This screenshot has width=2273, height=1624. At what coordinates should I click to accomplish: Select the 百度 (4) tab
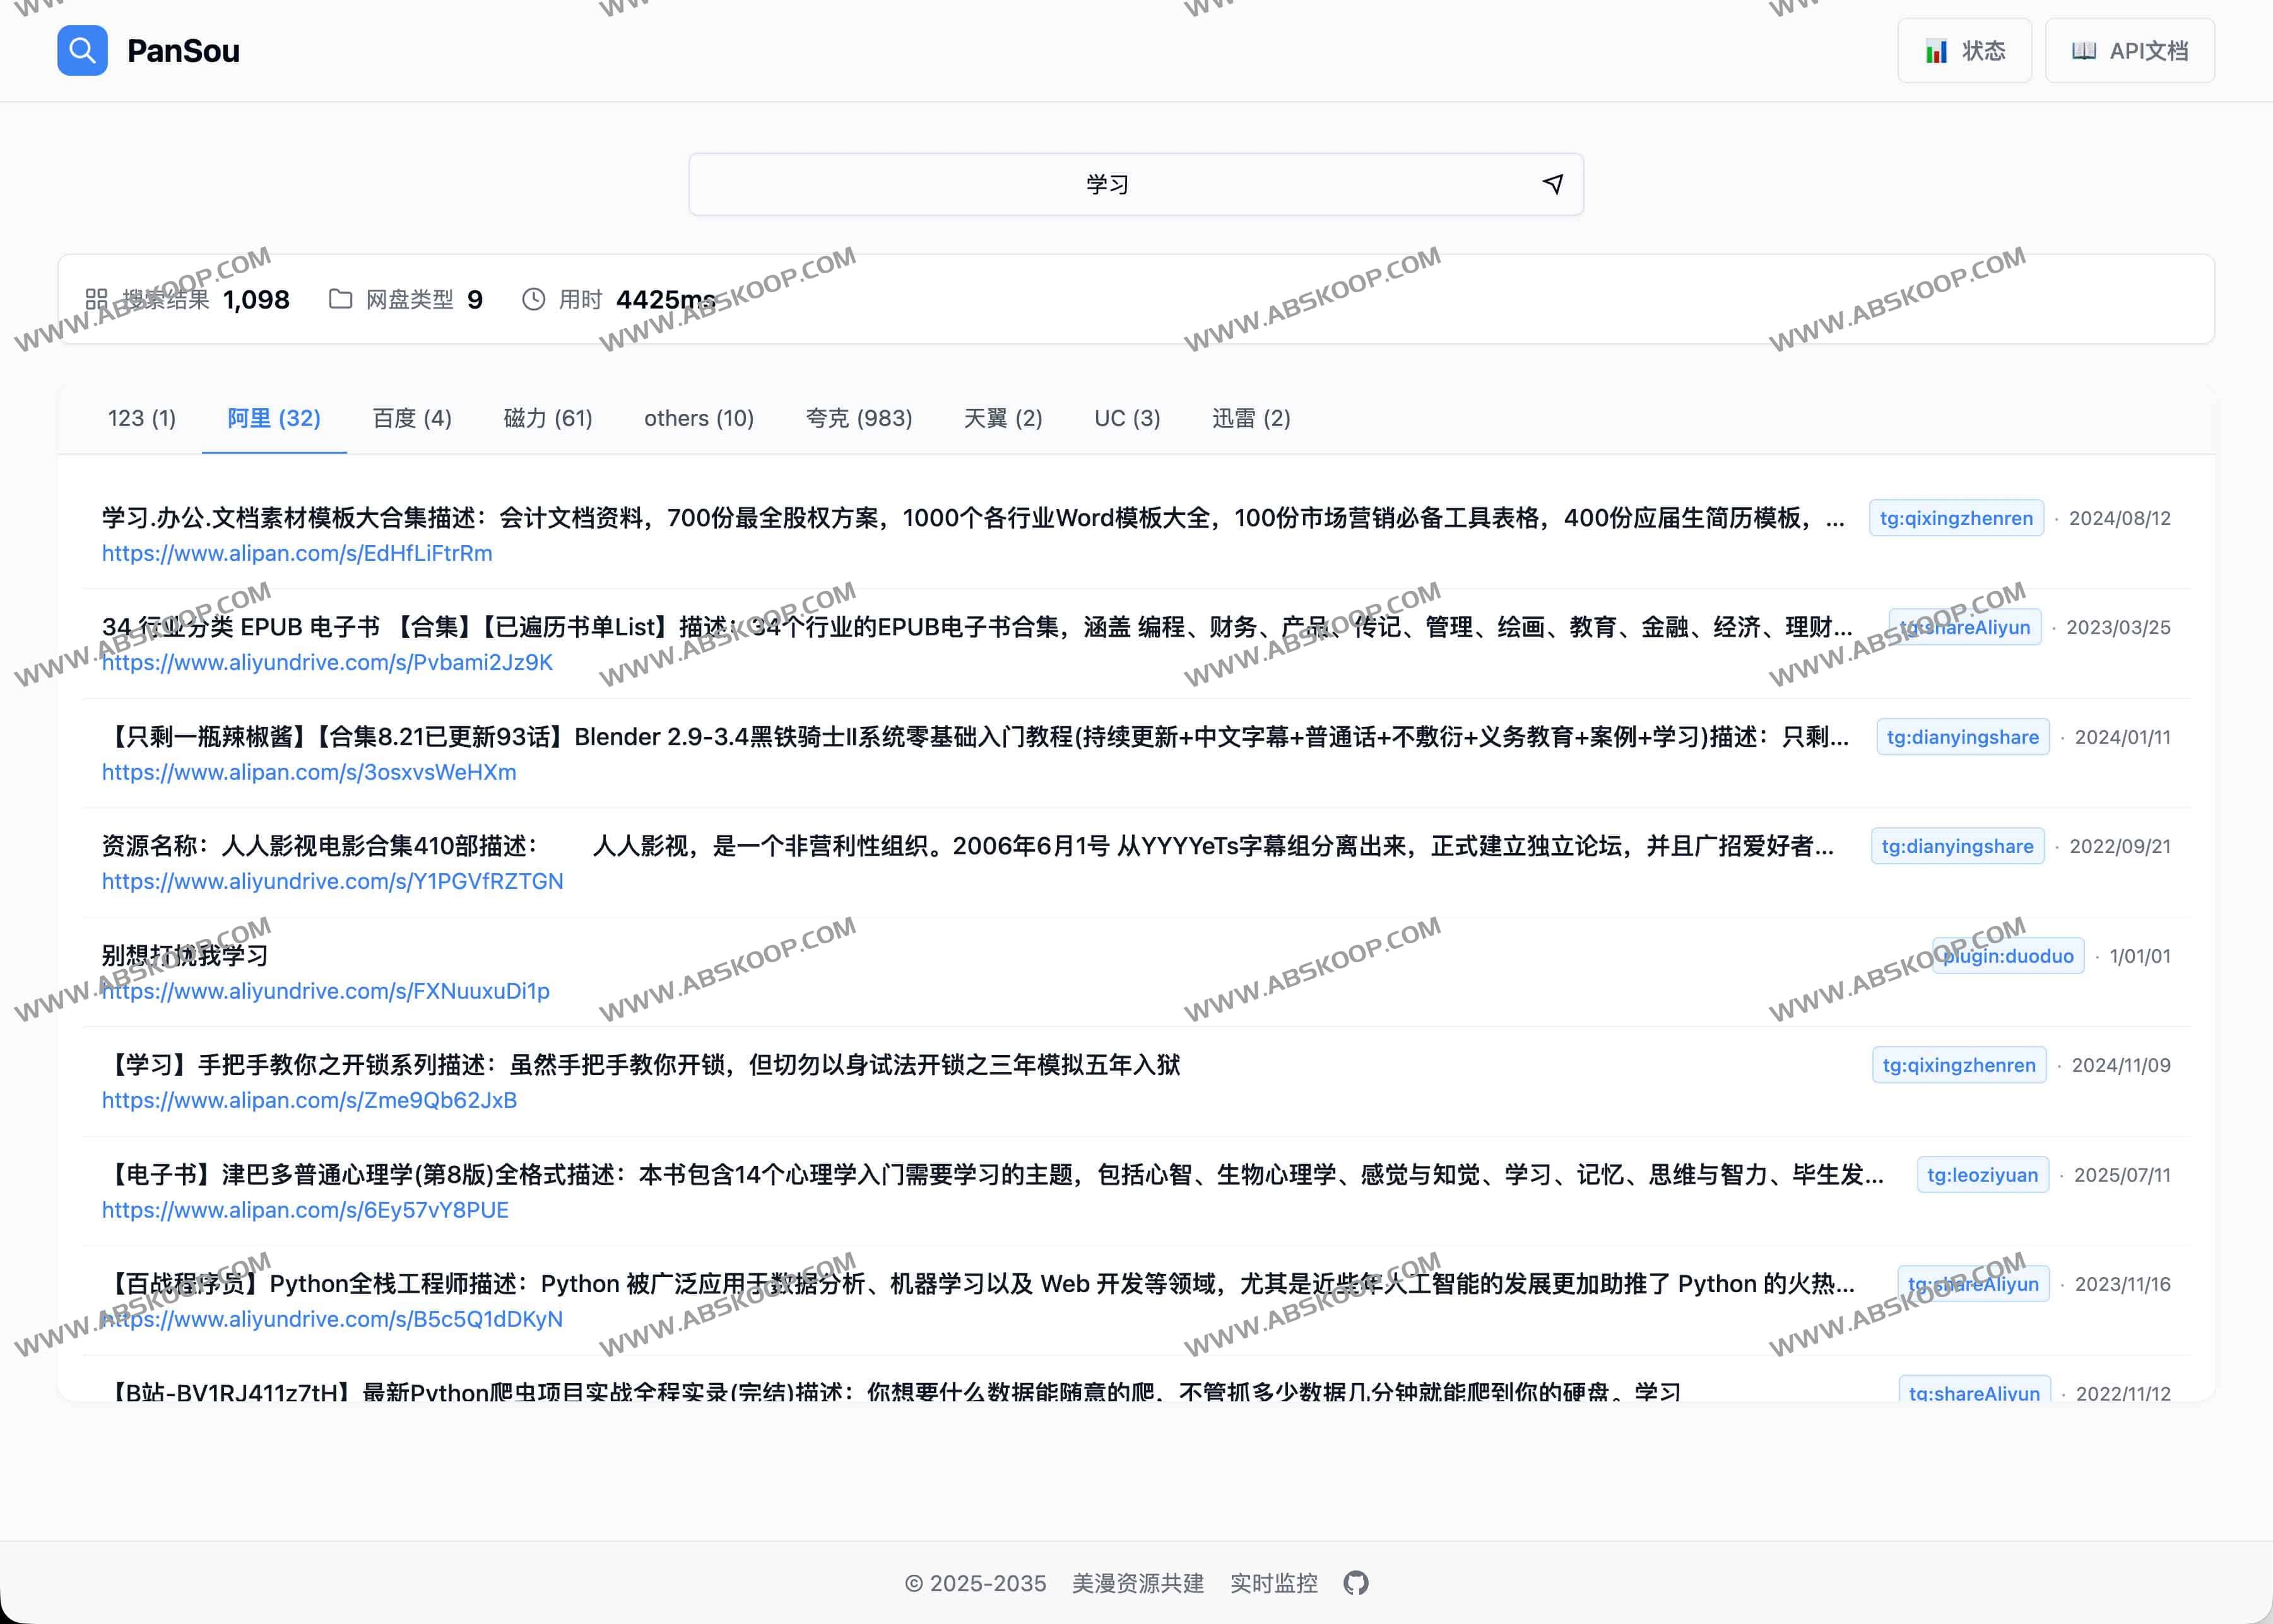412,418
